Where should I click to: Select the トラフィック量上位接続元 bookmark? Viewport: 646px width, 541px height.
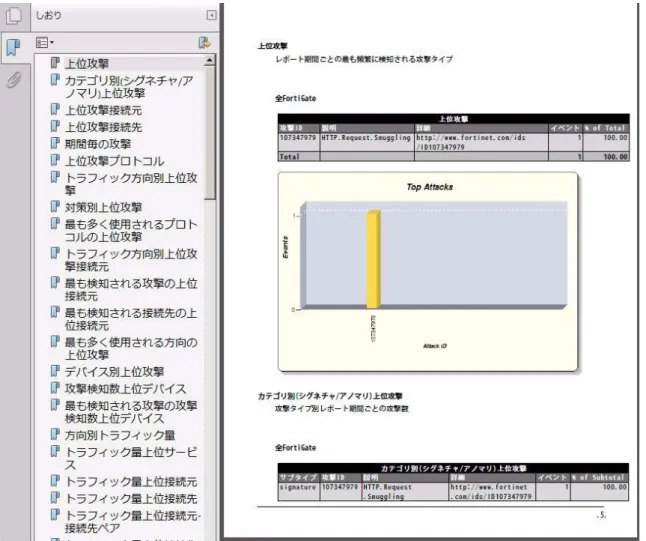click(x=131, y=482)
